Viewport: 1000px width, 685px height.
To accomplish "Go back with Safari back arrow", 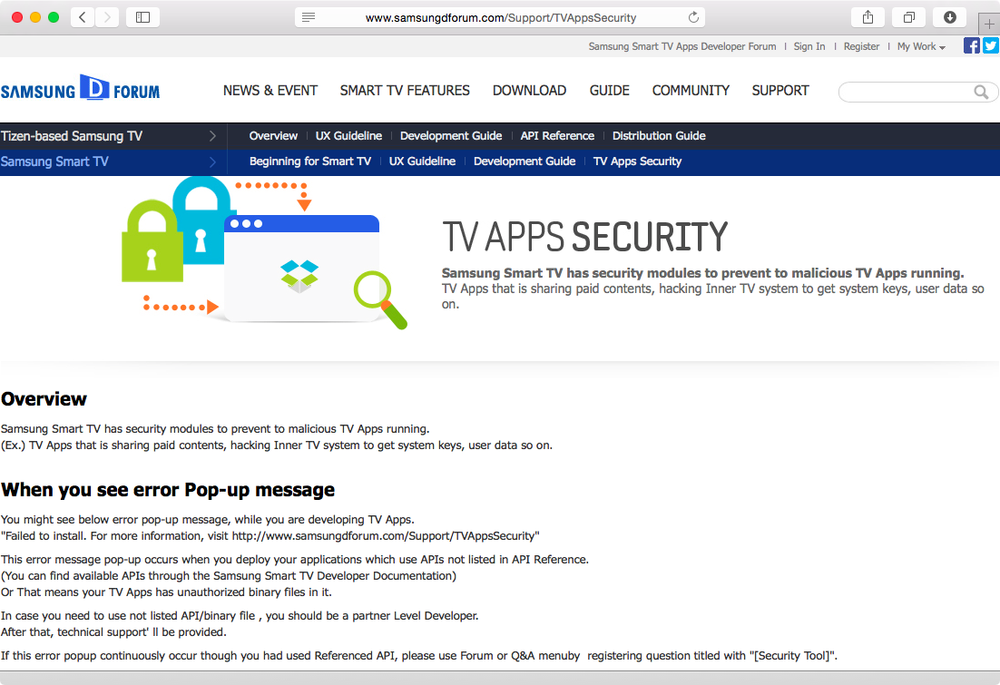I will click(82, 17).
